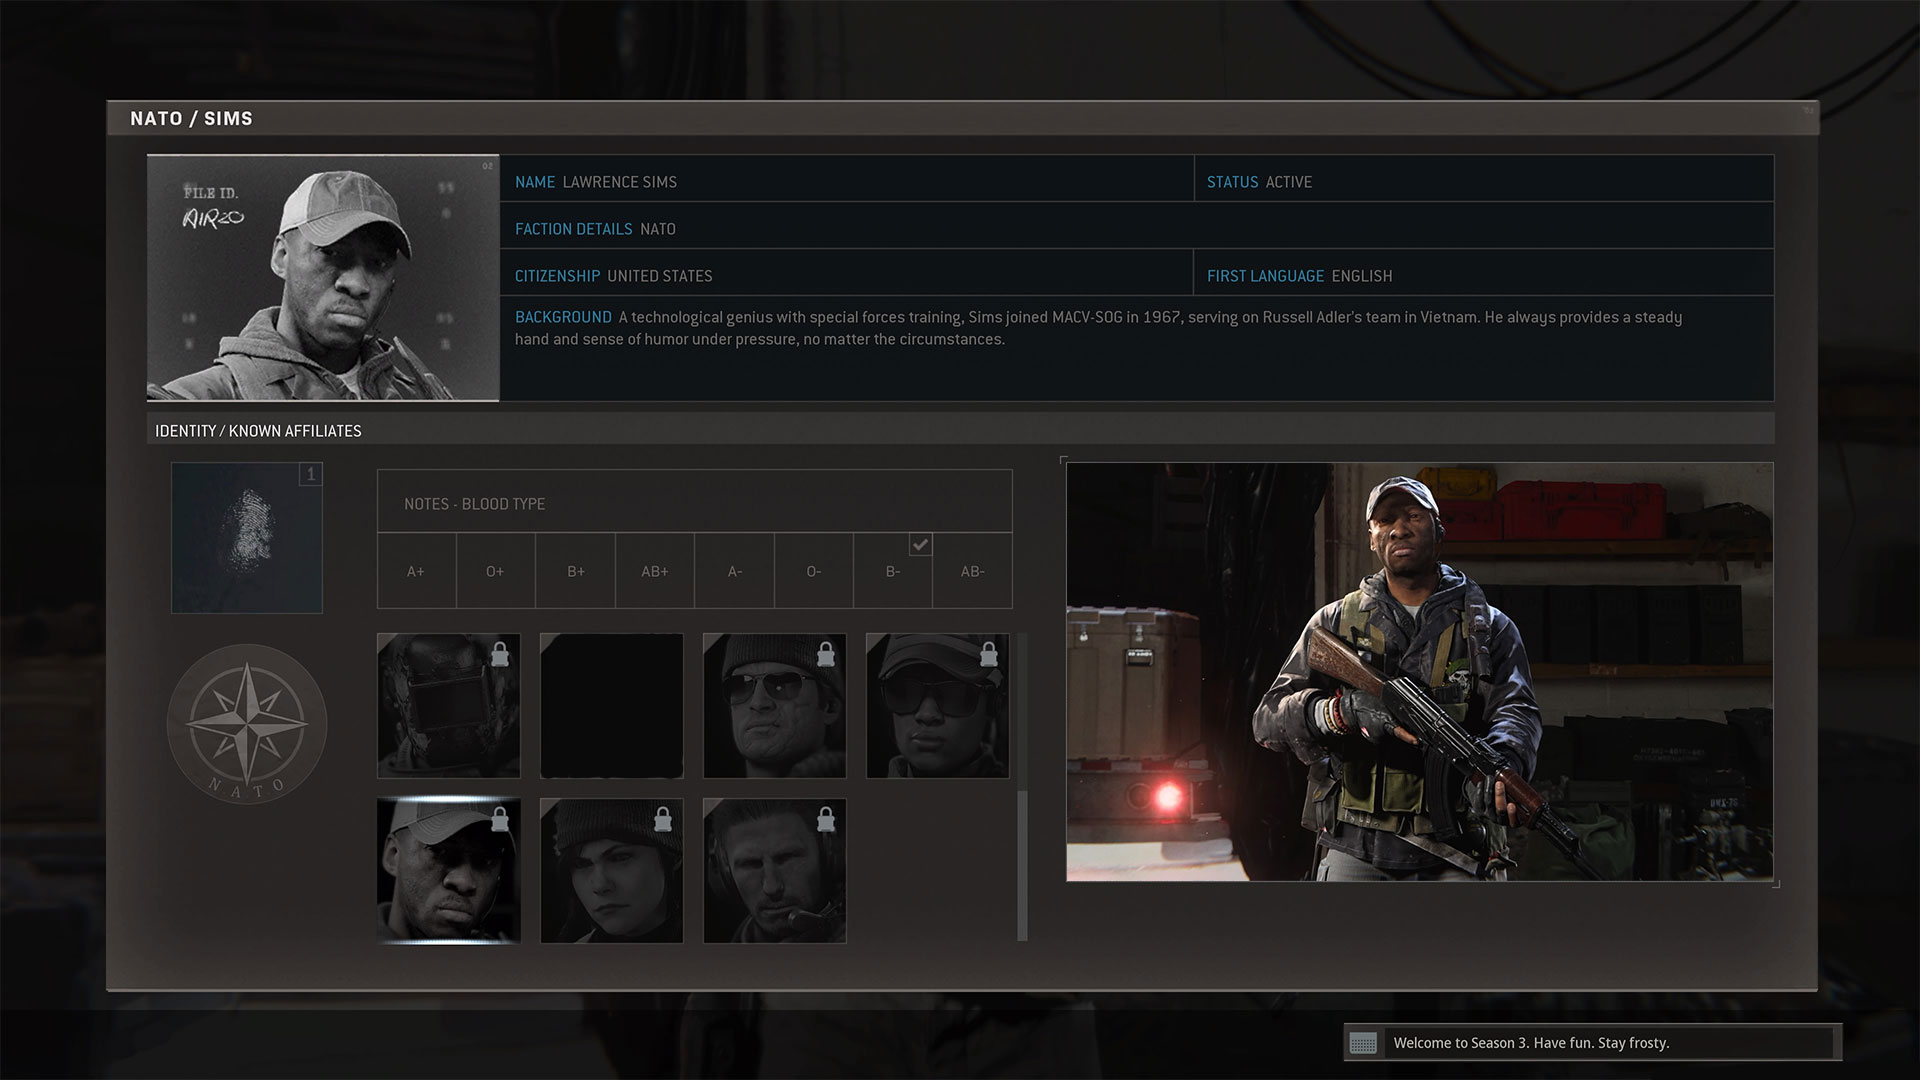
Task: Click the IDENTITY / KNOWN AFFILIATES header
Action: (258, 431)
